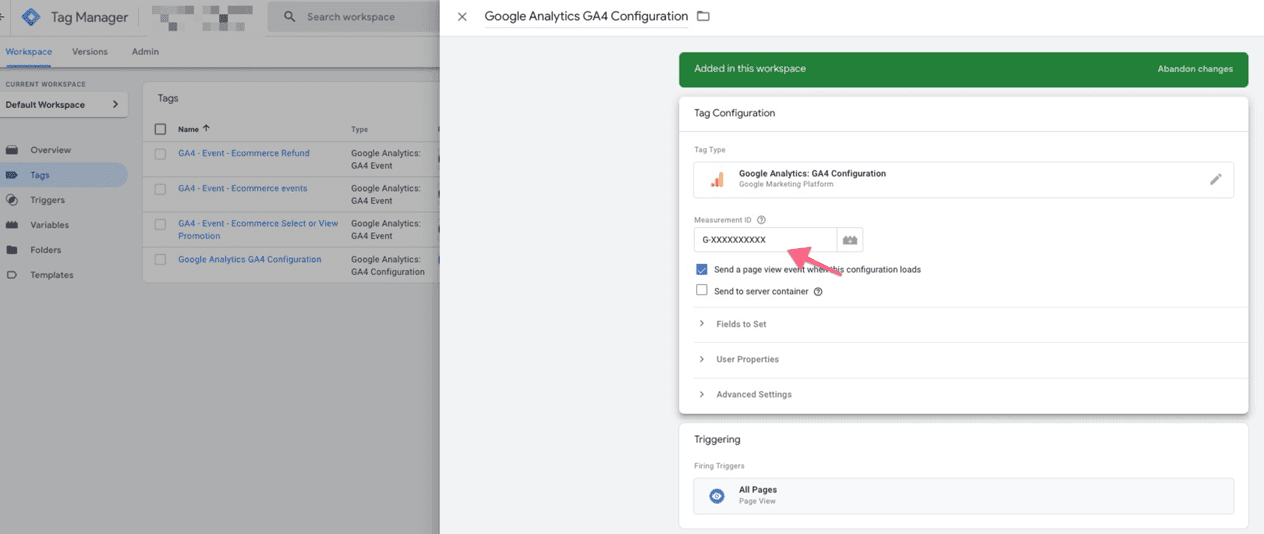Click the Templates sidebar icon

coord(12,275)
